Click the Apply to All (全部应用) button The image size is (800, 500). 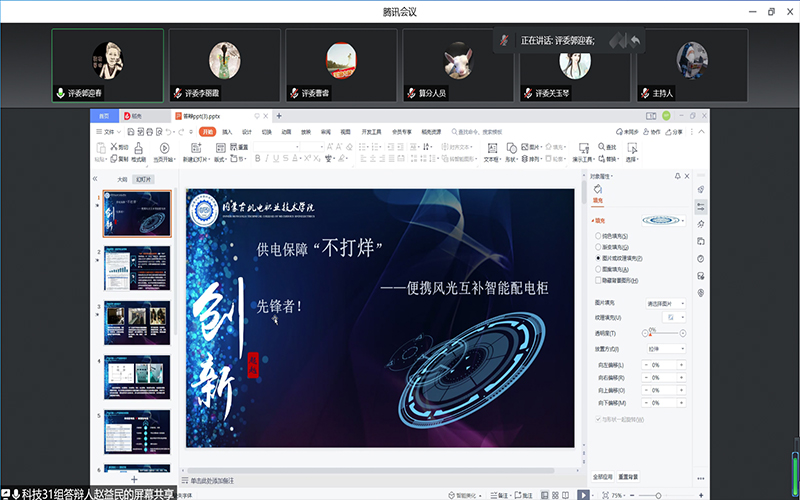(x=602, y=476)
